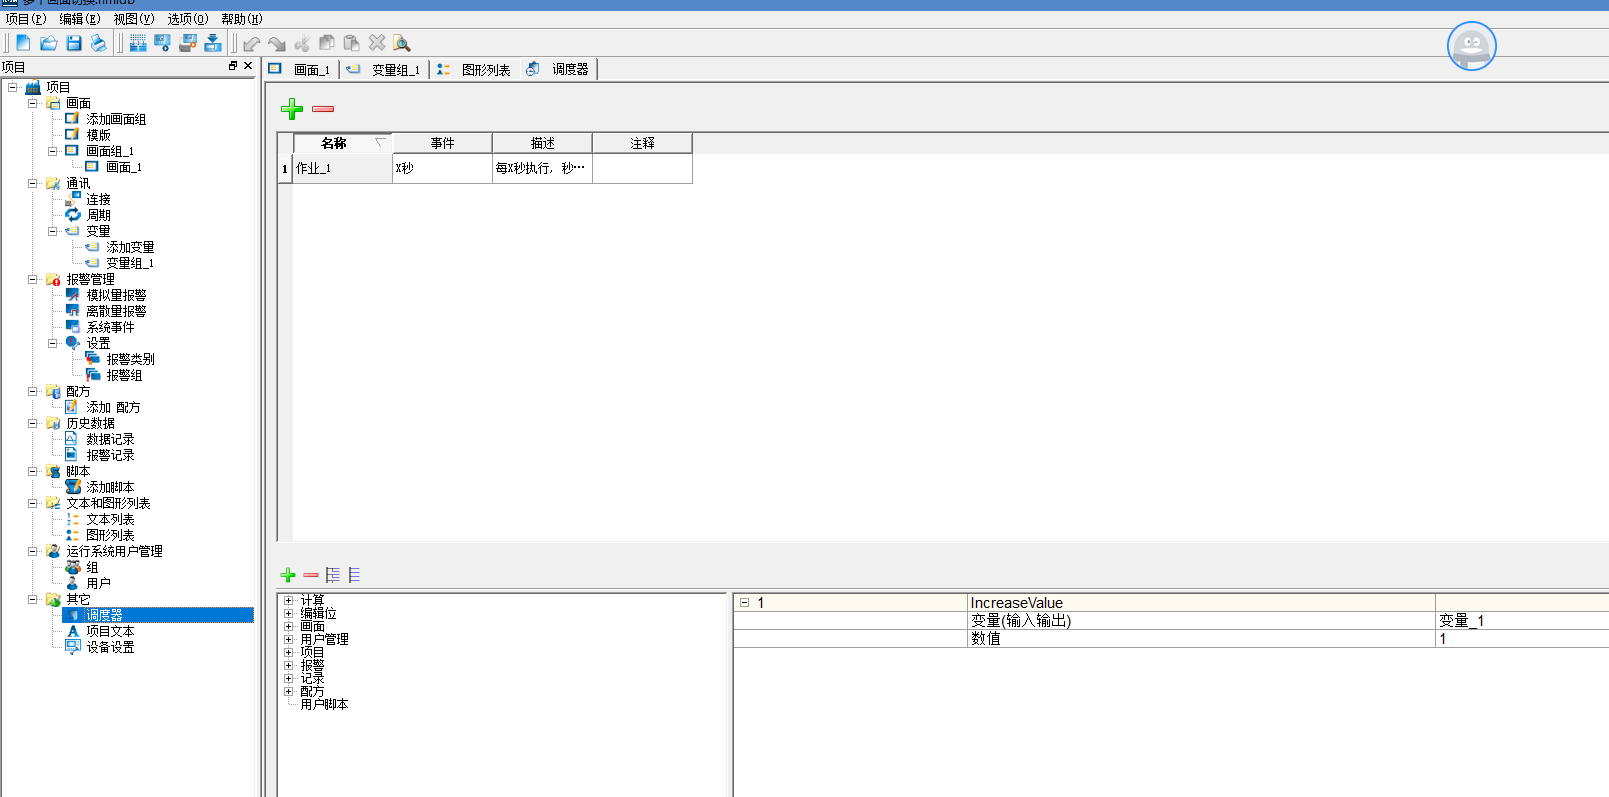Select 系统事件 tree item
This screenshot has height=797, width=1609.
(x=110, y=327)
